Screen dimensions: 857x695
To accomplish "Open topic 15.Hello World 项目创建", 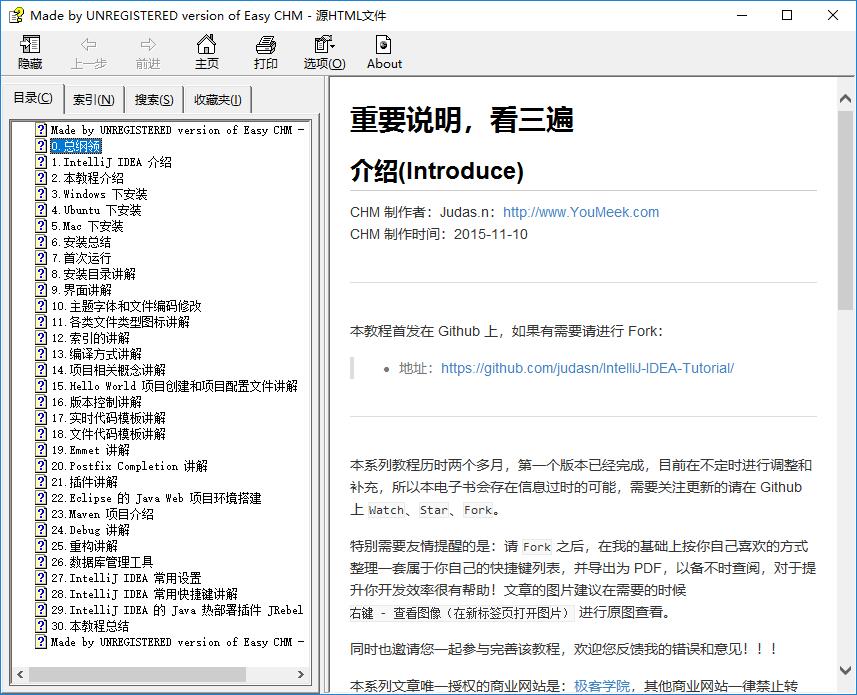I will [x=174, y=386].
